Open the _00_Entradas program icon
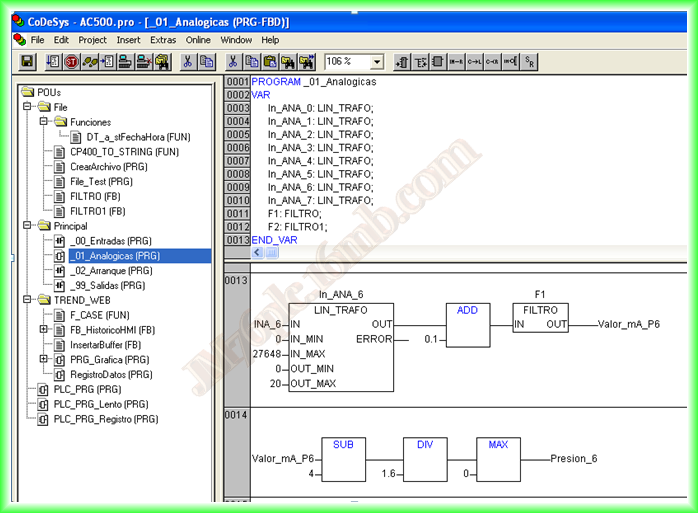698x513 pixels. pos(59,241)
